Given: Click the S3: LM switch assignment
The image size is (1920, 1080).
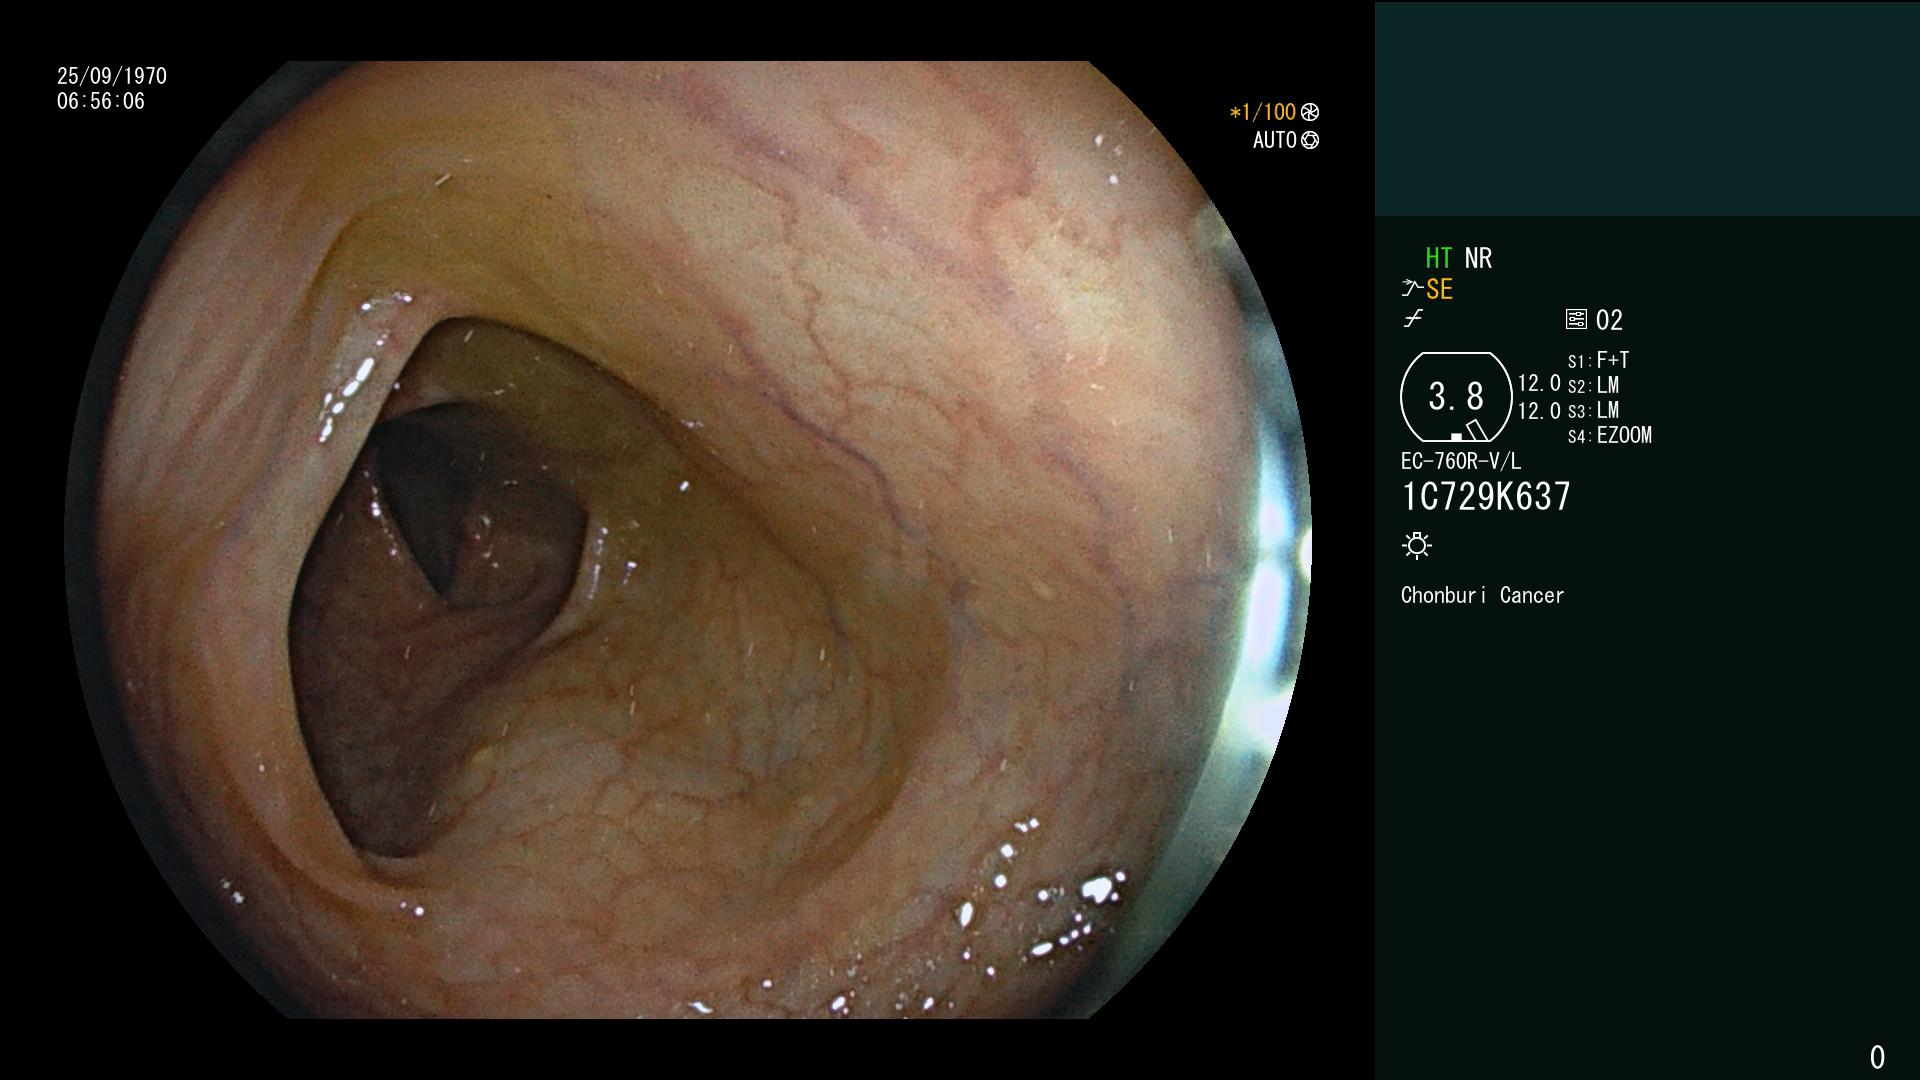Looking at the screenshot, I should coord(1593,410).
